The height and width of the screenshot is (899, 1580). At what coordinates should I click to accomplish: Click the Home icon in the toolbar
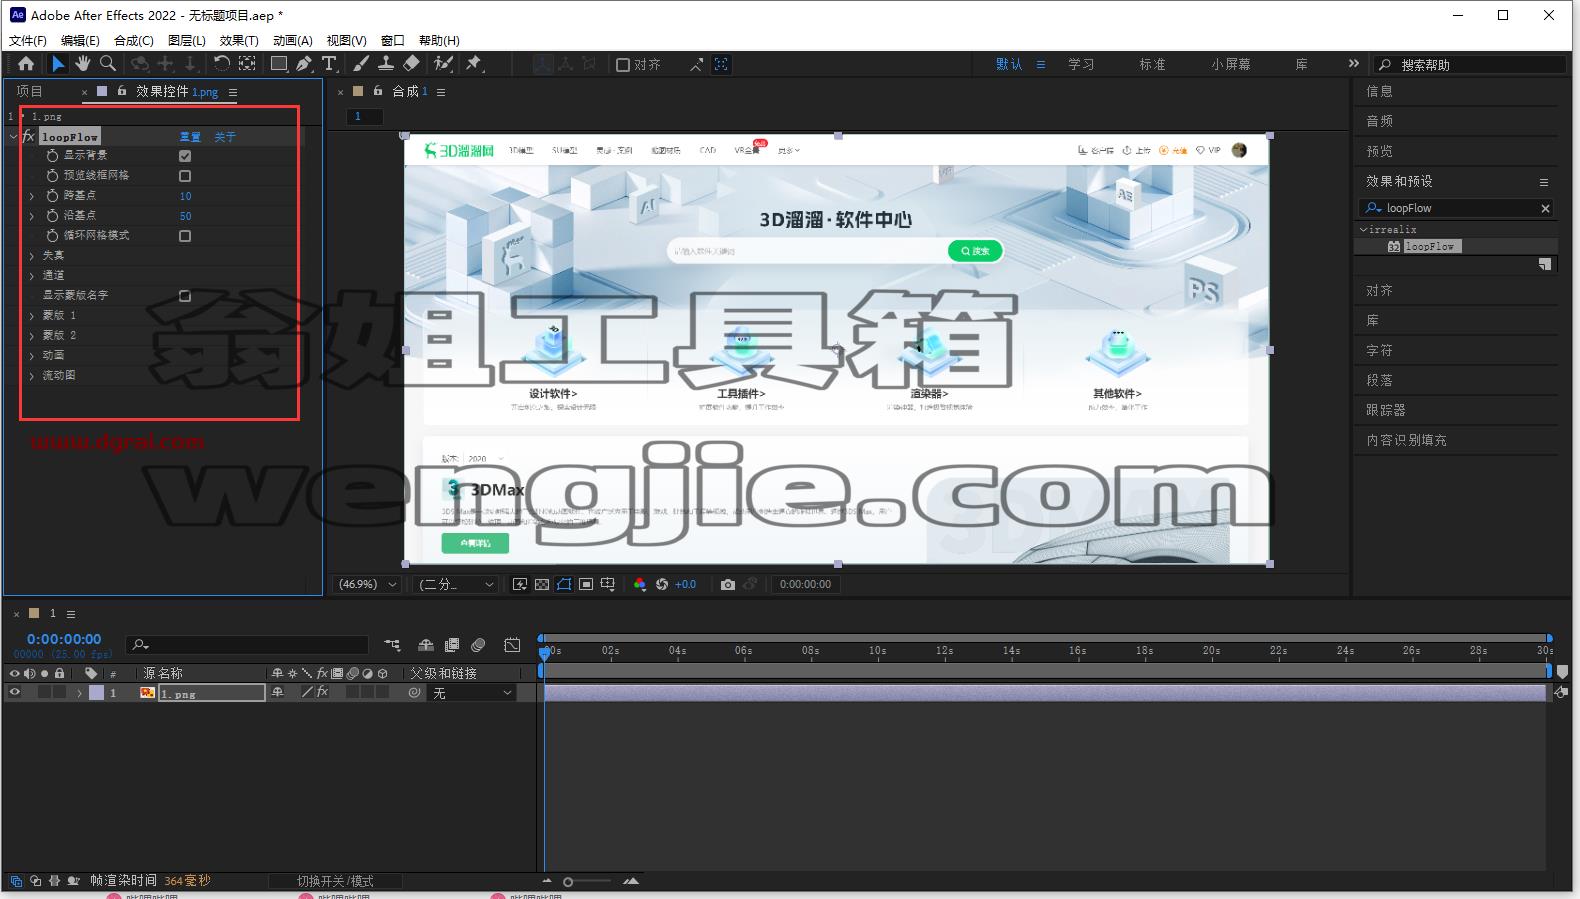click(26, 64)
